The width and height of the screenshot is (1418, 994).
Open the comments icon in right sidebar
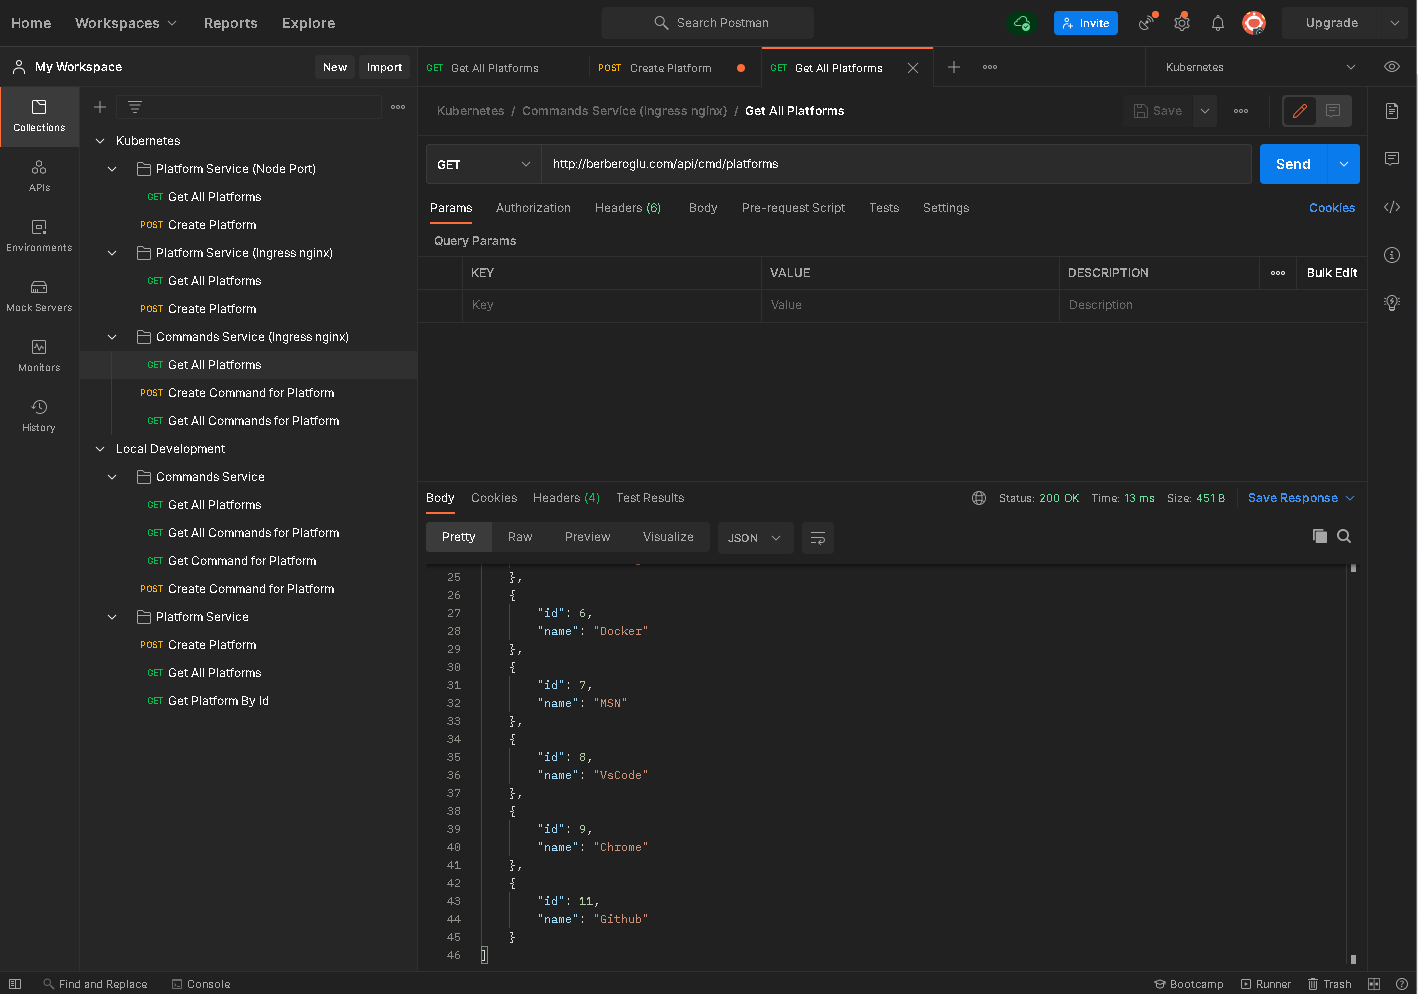1392,159
